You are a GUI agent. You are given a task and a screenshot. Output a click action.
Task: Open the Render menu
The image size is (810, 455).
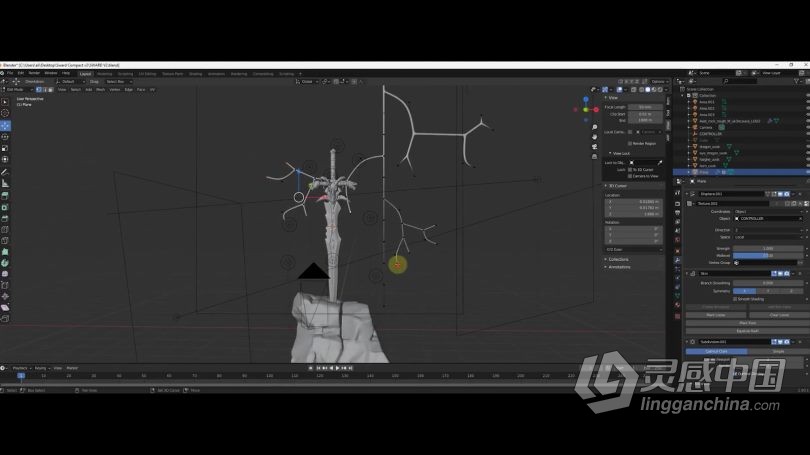pos(34,73)
